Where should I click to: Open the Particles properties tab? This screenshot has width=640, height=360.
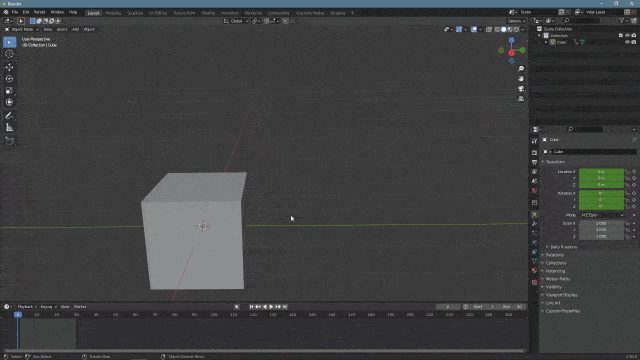(x=534, y=233)
